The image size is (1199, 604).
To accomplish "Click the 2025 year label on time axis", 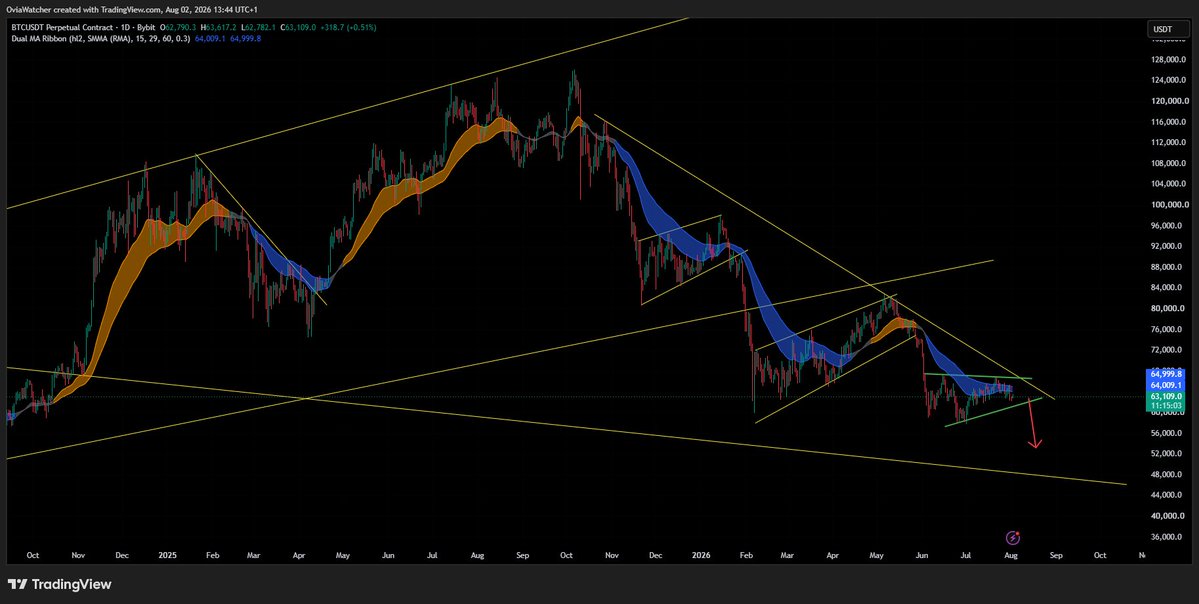I will [x=166, y=555].
